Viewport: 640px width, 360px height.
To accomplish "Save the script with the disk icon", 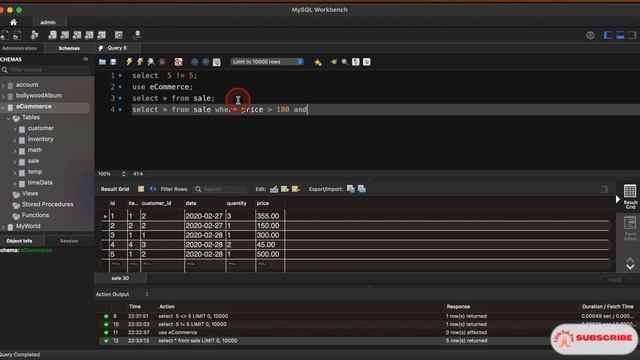I will [x=113, y=62].
